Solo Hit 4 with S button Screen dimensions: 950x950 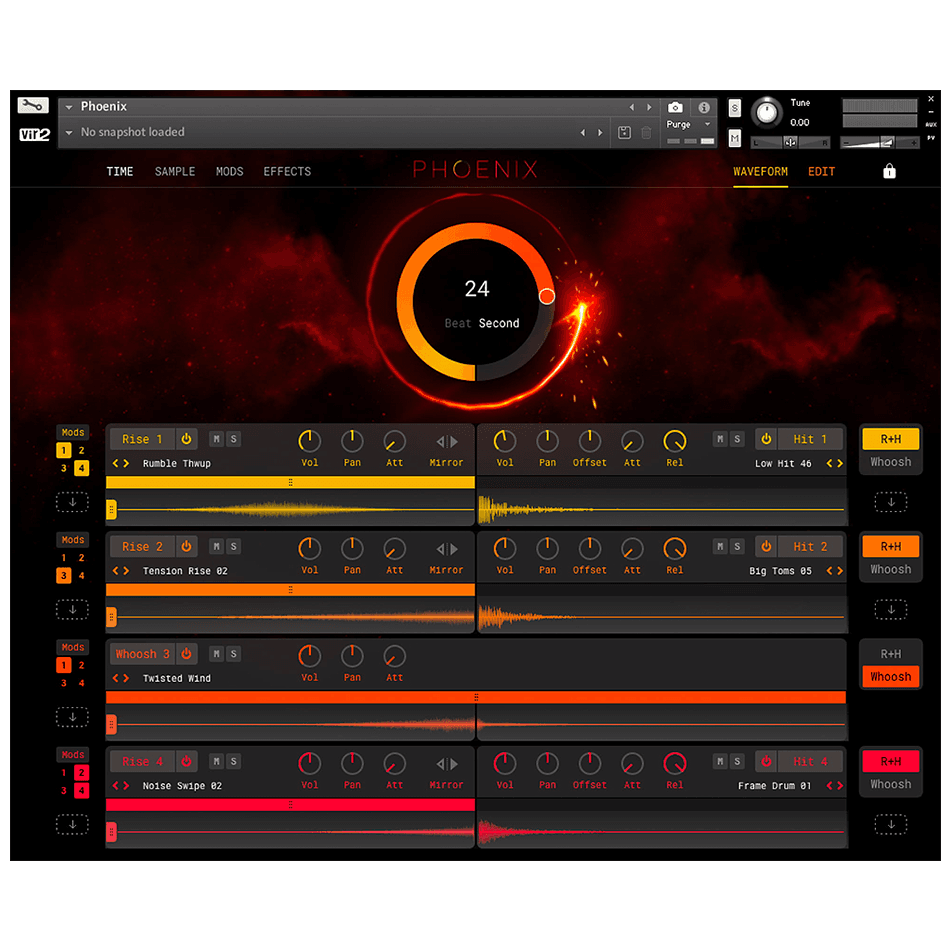click(737, 762)
